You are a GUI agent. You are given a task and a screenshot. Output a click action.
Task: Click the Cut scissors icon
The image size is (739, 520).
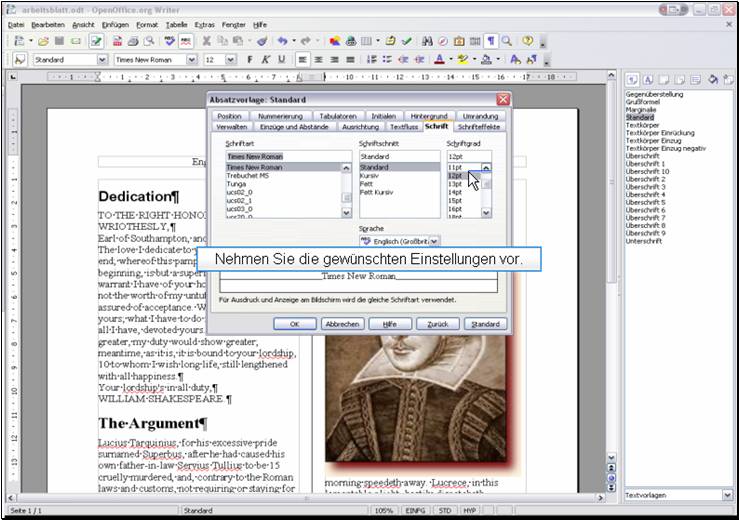[207, 41]
